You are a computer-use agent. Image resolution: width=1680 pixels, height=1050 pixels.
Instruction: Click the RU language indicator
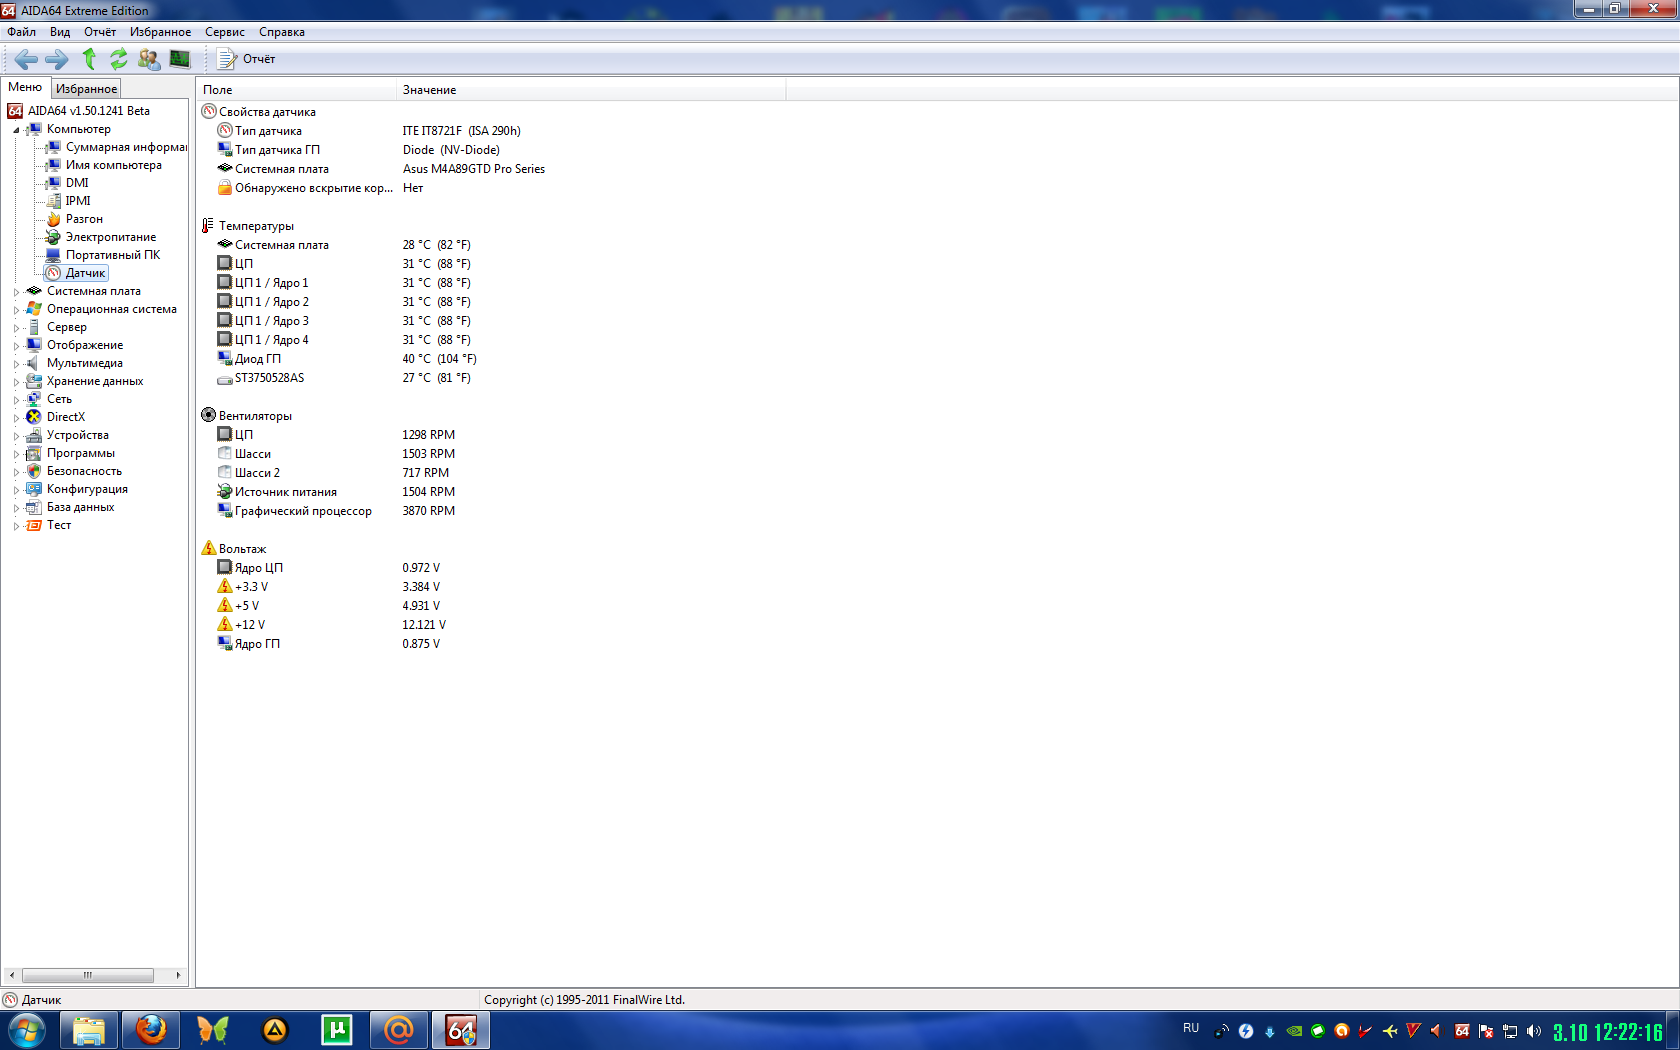(1191, 1028)
